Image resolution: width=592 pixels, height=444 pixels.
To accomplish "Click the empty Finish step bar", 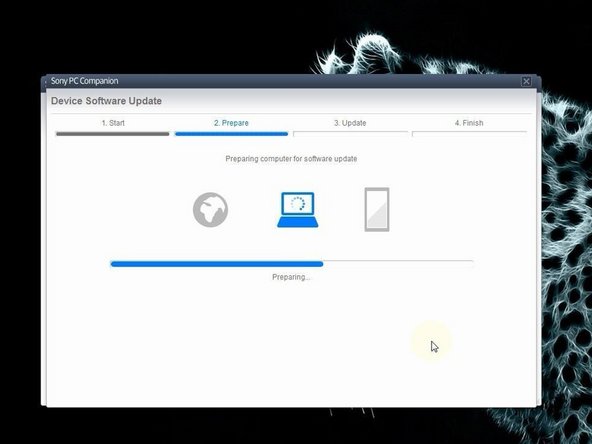I will coord(469,134).
